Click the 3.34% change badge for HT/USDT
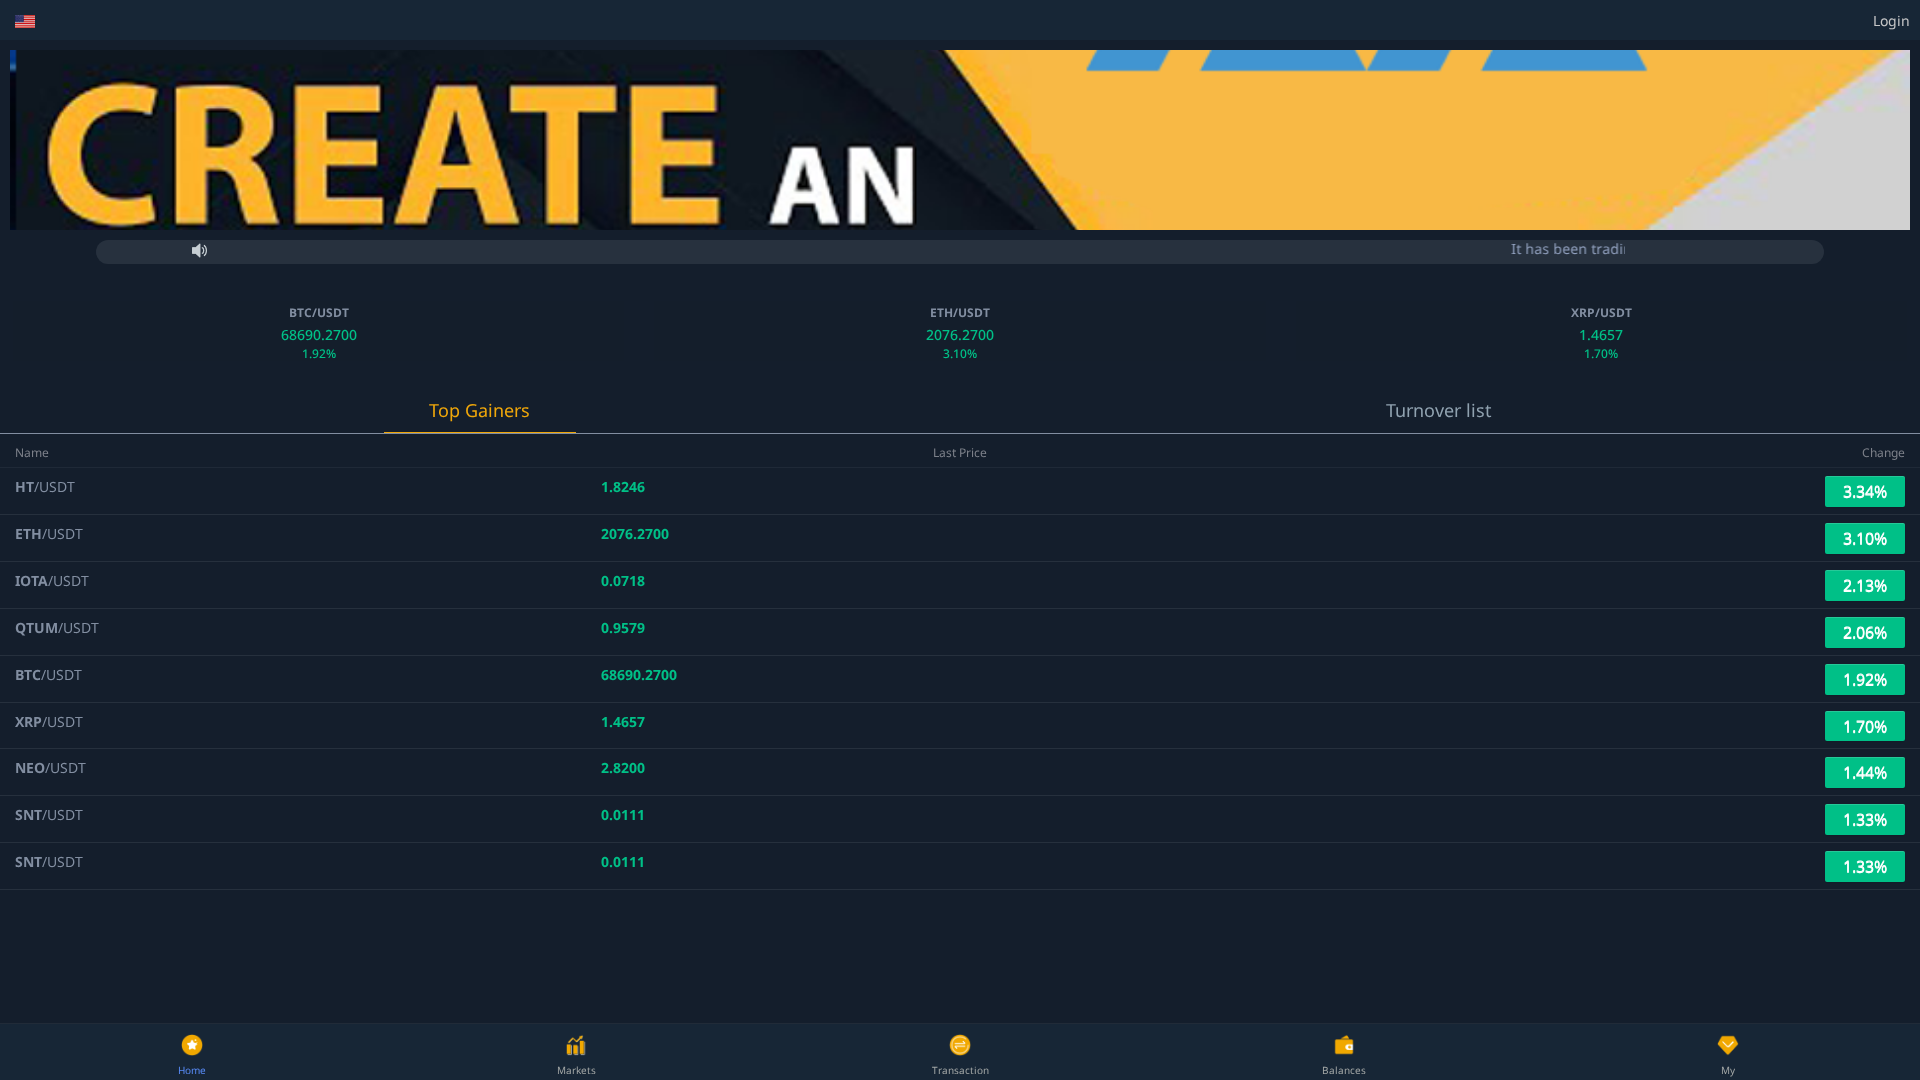This screenshot has width=1920, height=1080. point(1864,491)
